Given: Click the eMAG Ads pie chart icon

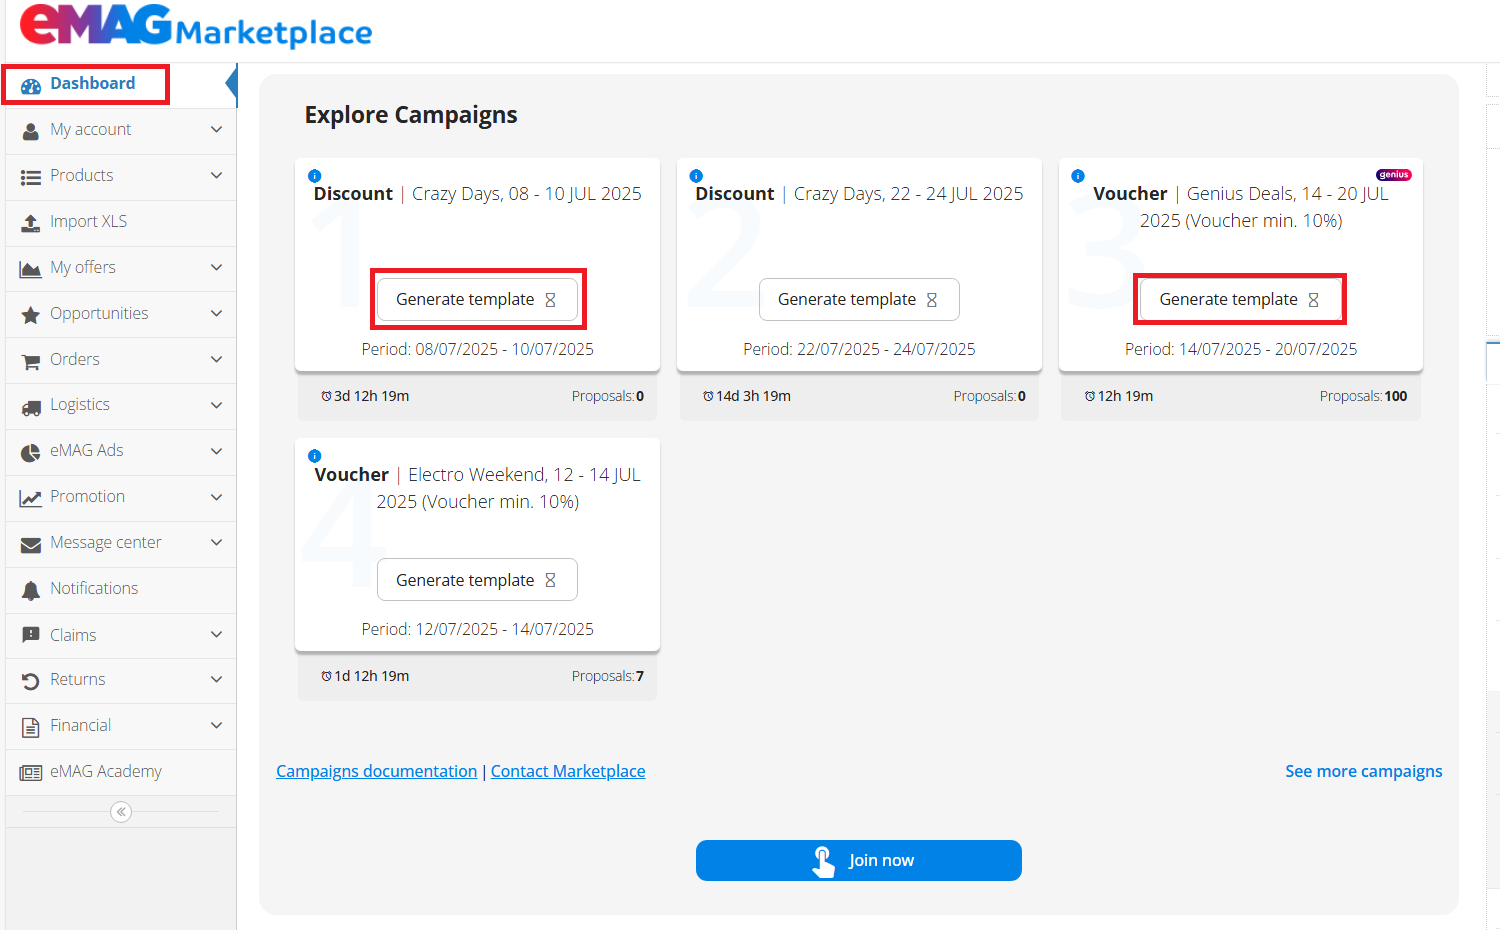Looking at the screenshot, I should (31, 452).
